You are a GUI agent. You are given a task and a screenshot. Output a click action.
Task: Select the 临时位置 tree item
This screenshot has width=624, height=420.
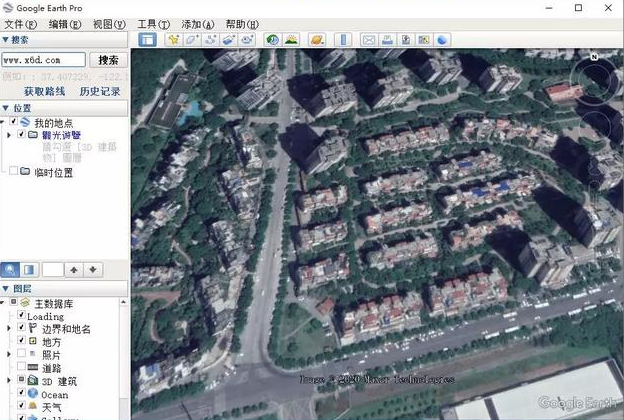coord(53,173)
